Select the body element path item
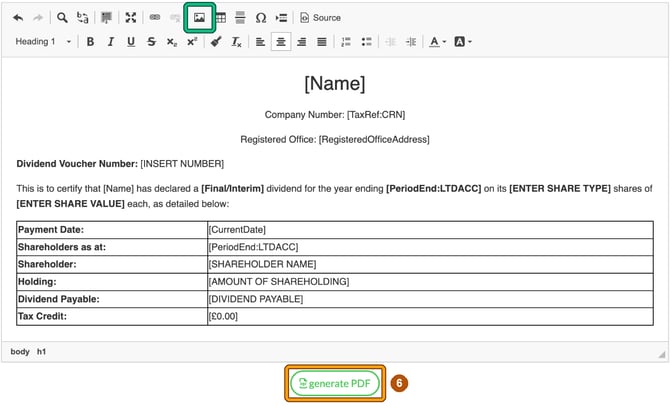This screenshot has height=406, width=670. point(20,351)
